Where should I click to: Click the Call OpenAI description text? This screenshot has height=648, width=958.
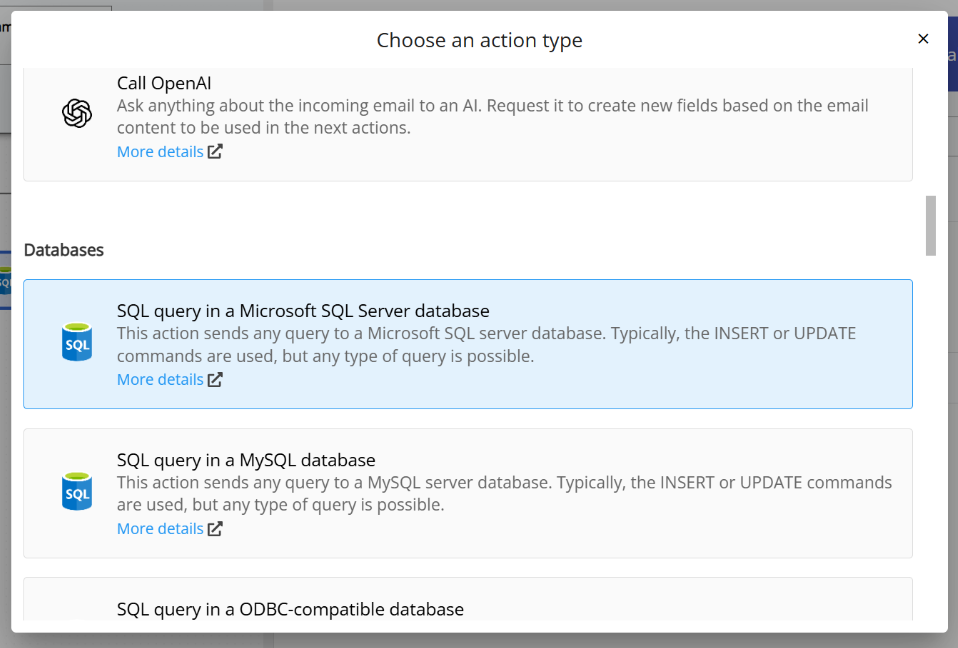click(x=492, y=117)
